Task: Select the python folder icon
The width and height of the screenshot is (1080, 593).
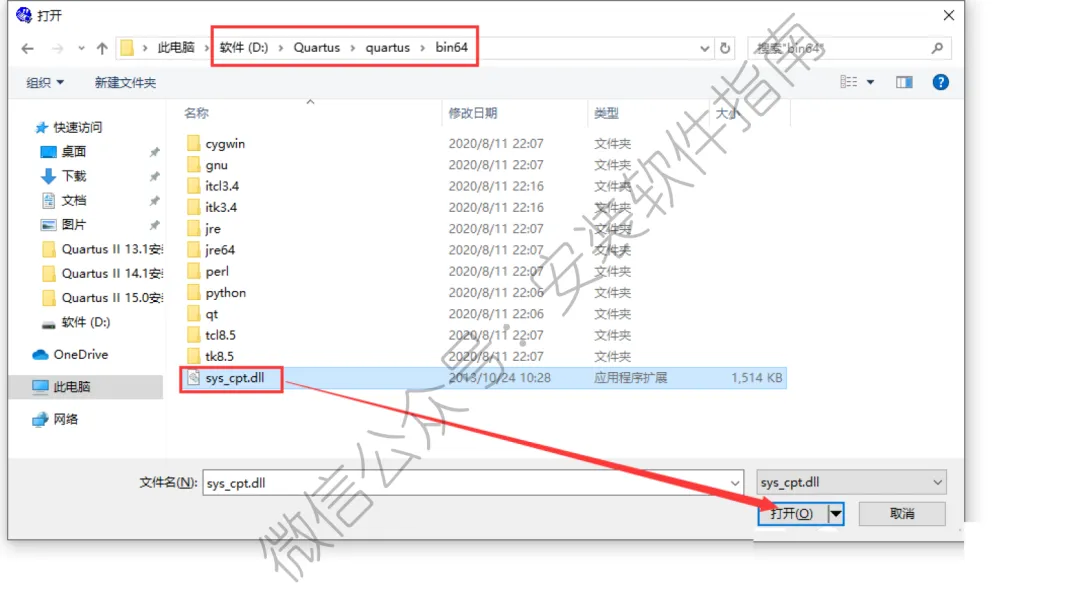Action: click(194, 293)
